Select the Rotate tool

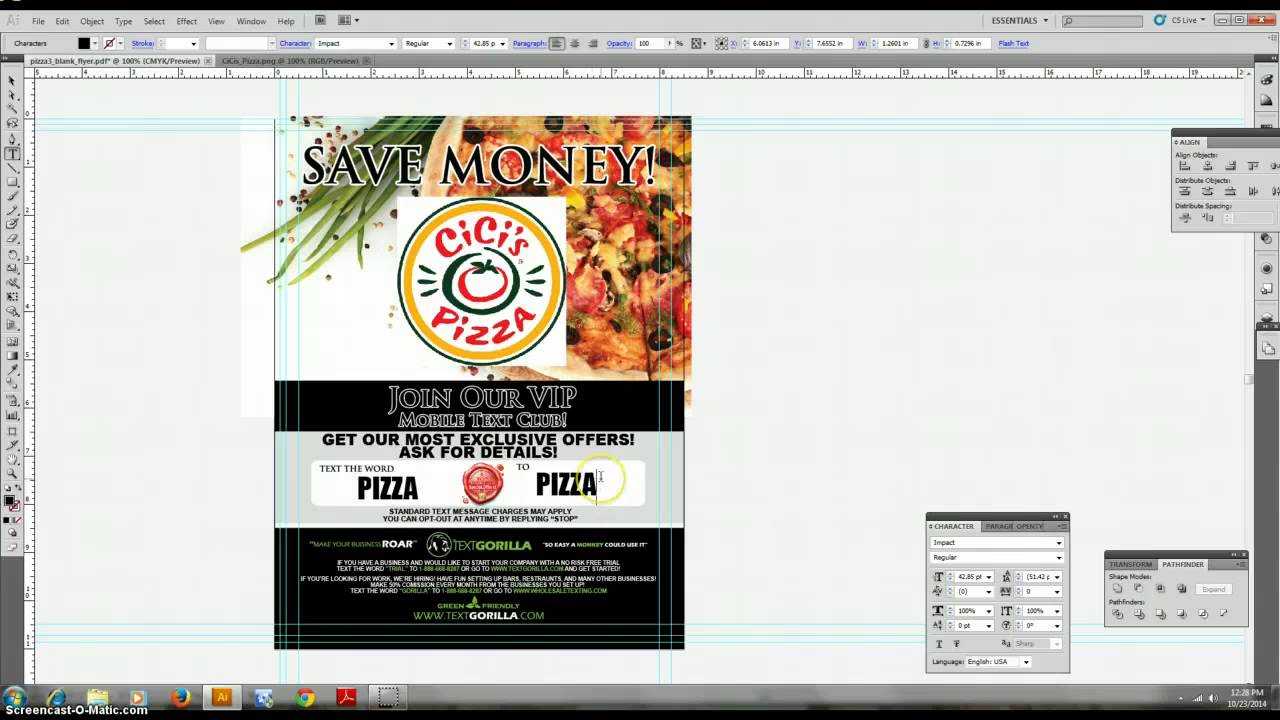tap(12, 255)
